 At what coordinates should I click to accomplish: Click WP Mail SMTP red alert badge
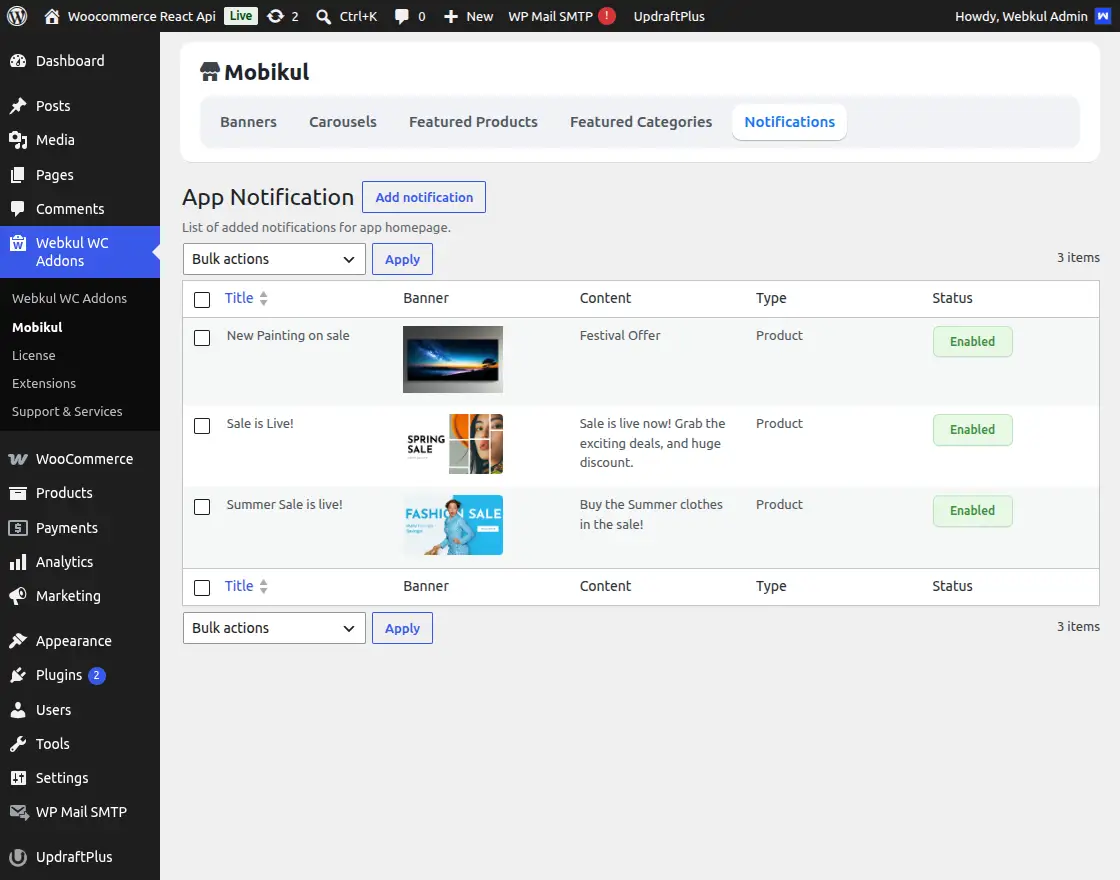click(607, 16)
